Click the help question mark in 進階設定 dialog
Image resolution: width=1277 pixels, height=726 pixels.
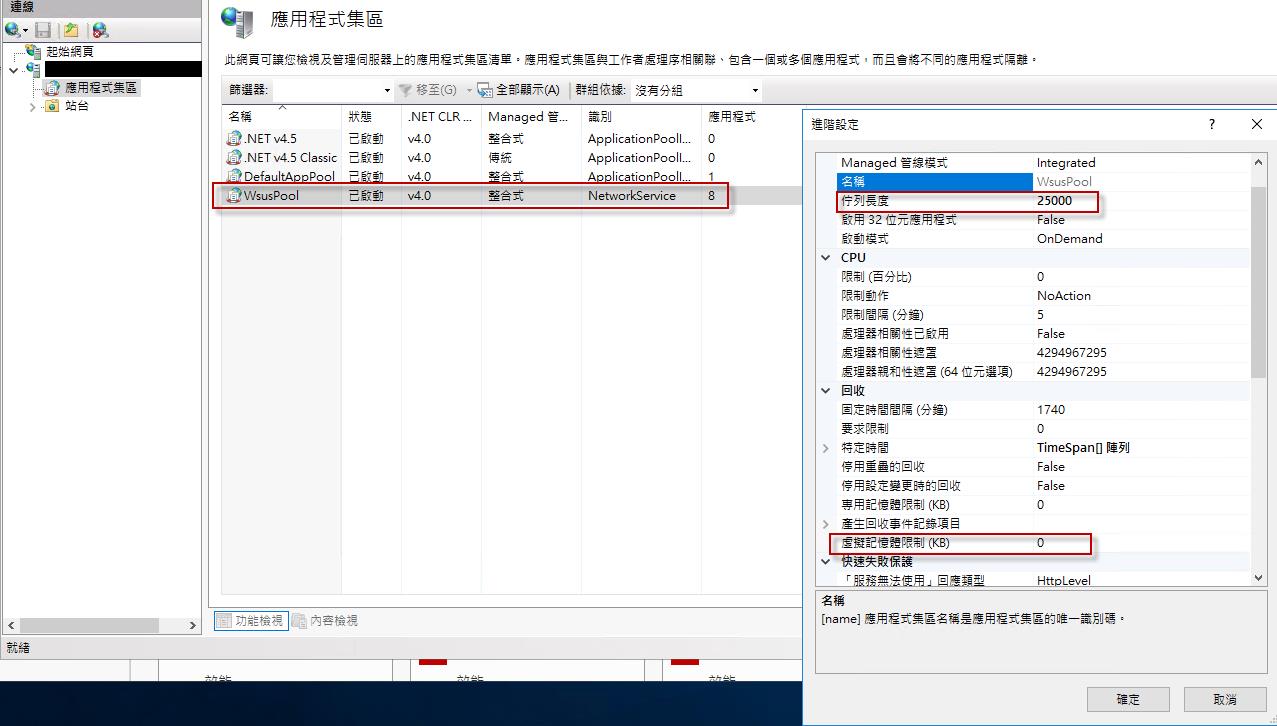point(1212,124)
